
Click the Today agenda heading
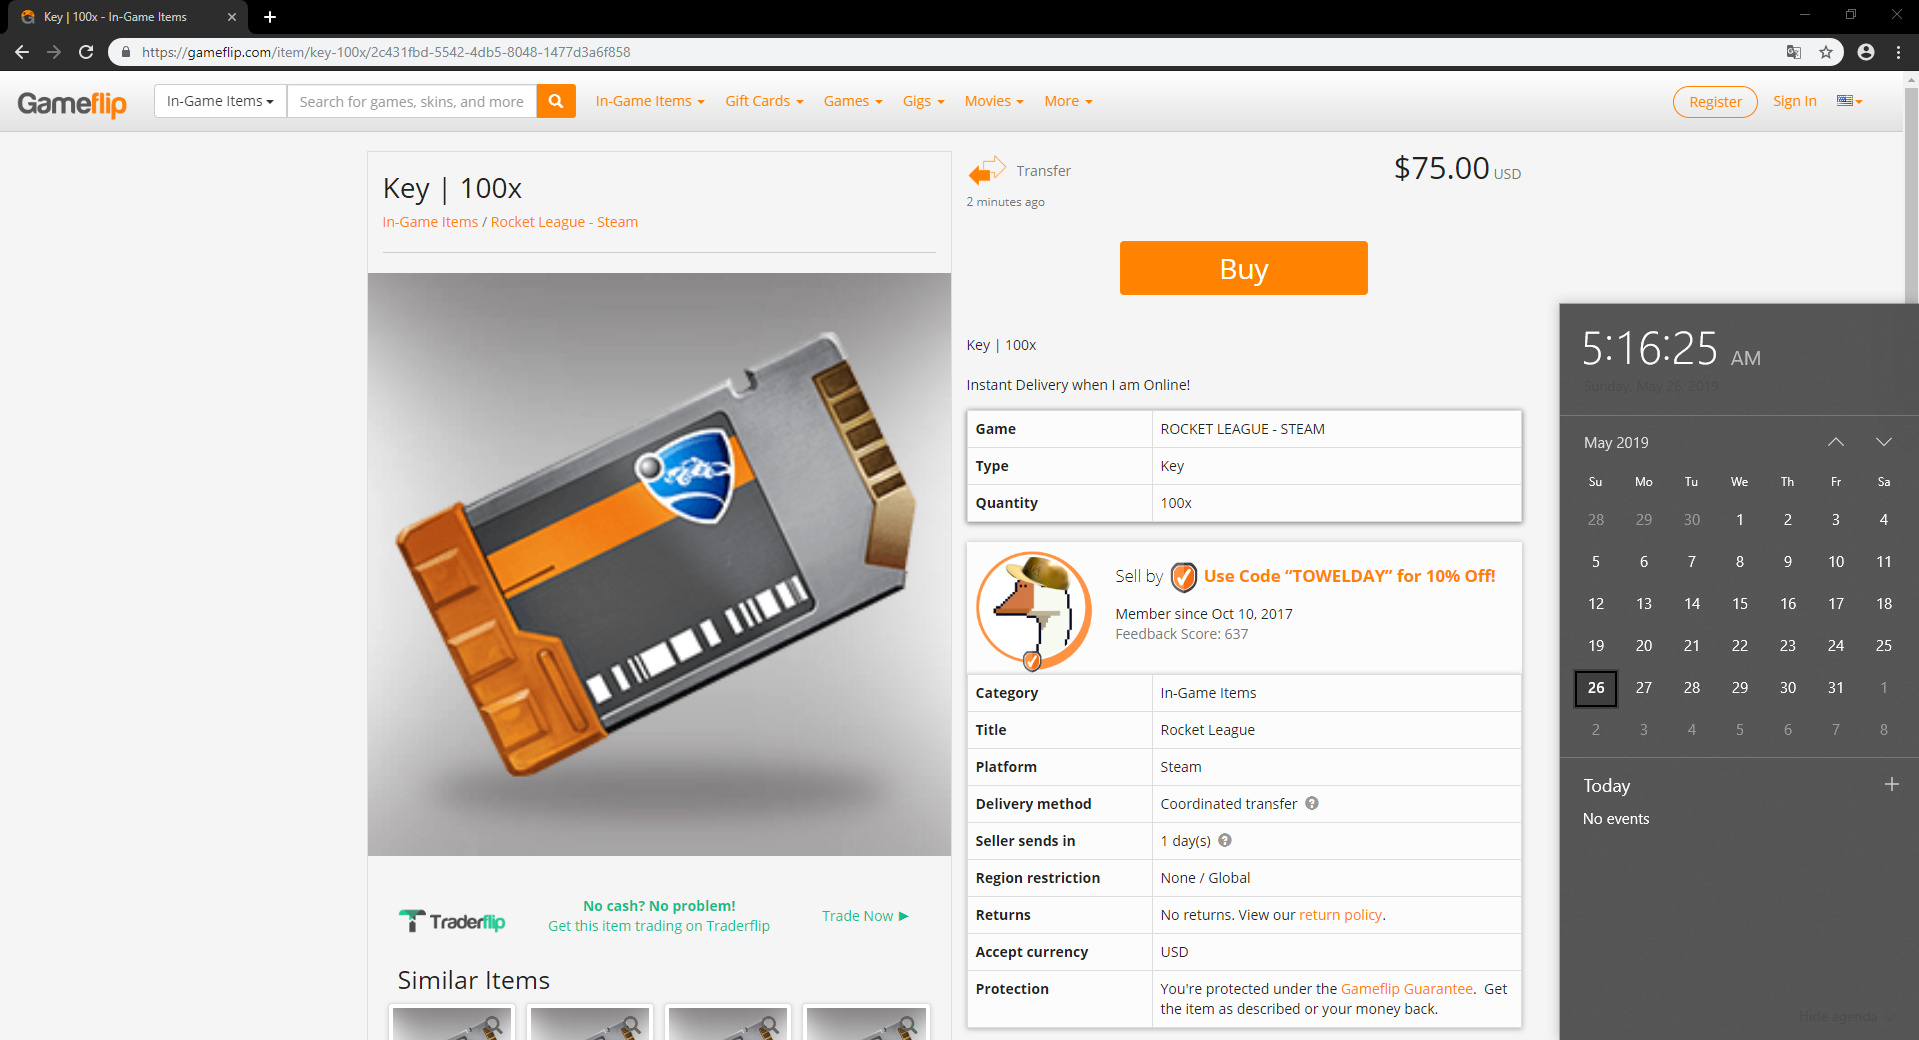tap(1606, 785)
